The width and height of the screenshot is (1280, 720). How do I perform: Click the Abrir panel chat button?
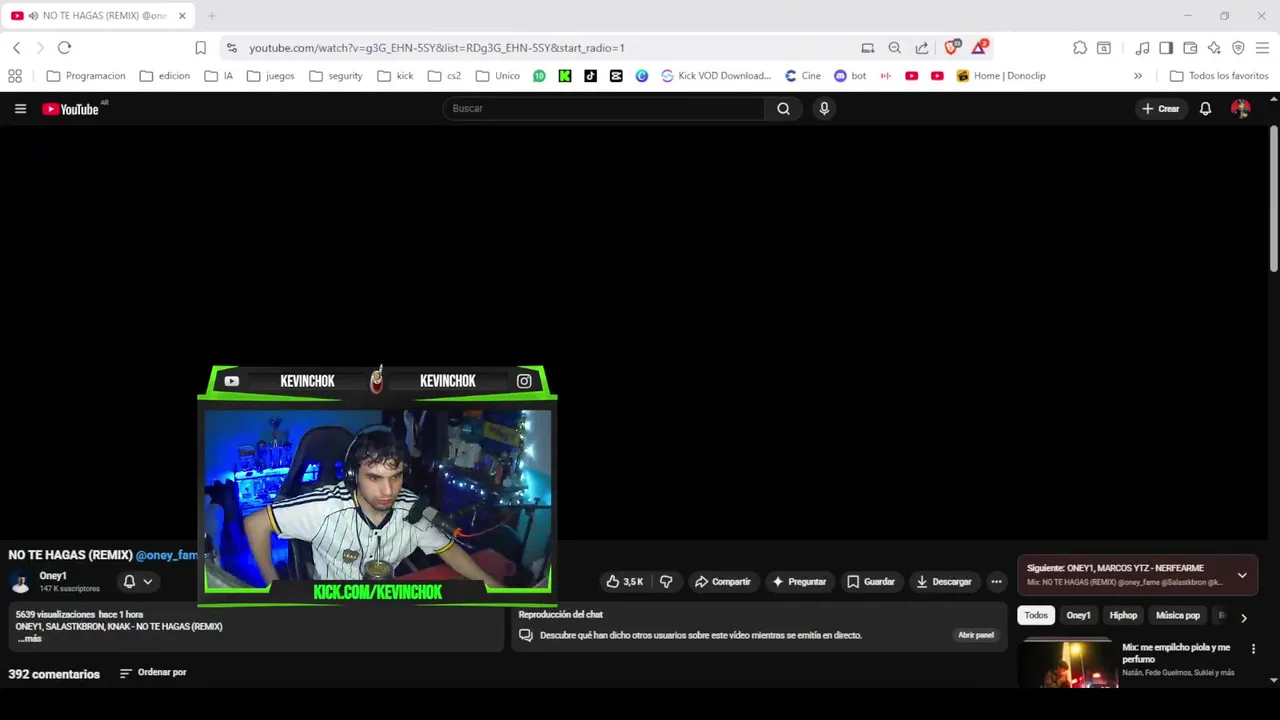pos(976,635)
